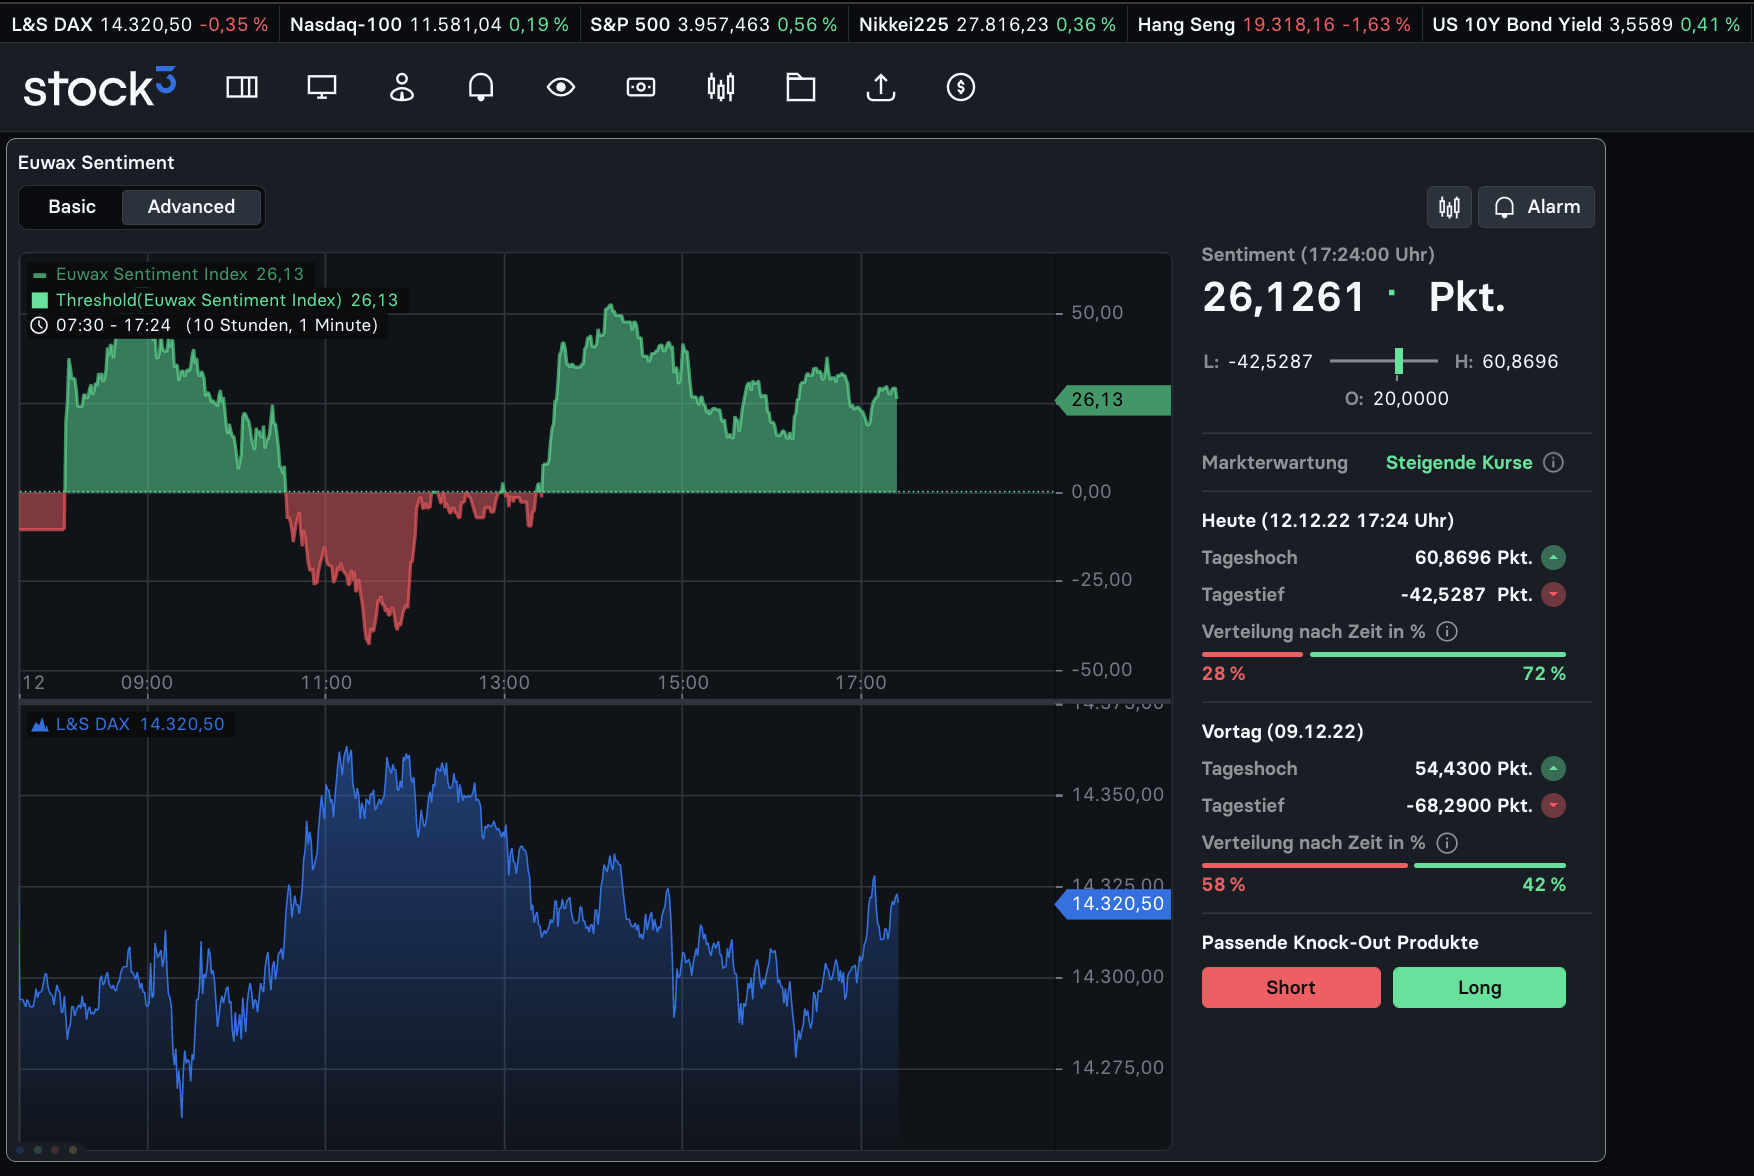Image resolution: width=1754 pixels, height=1176 pixels.
Task: Open the alerts bell icon in top navigation
Action: 481,87
